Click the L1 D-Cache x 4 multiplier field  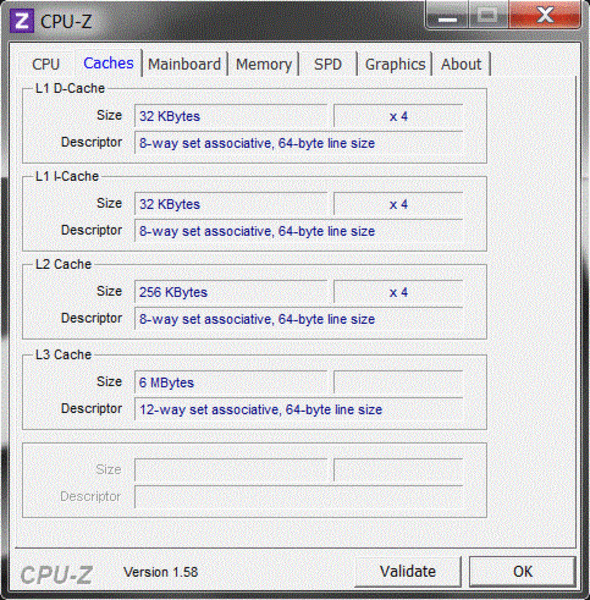click(398, 116)
